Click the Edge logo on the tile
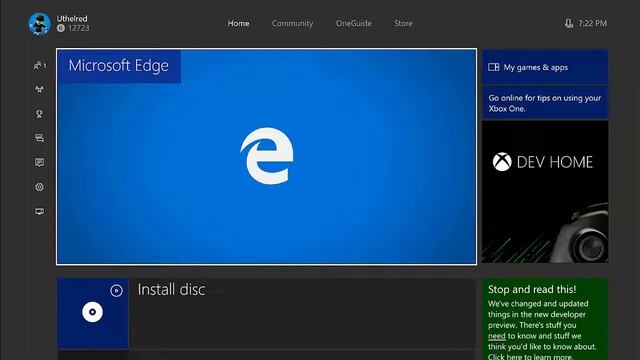This screenshot has width=640, height=360. pos(267,156)
